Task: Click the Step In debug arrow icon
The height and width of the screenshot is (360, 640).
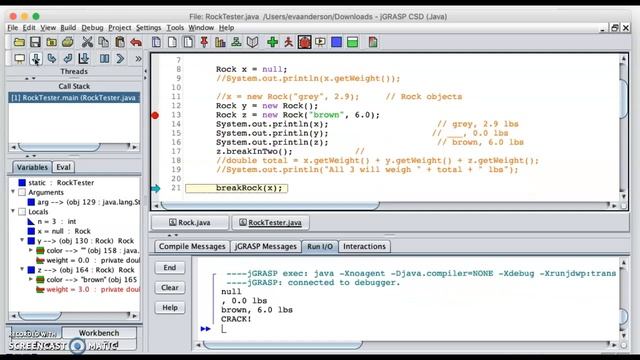Action: tap(52, 59)
